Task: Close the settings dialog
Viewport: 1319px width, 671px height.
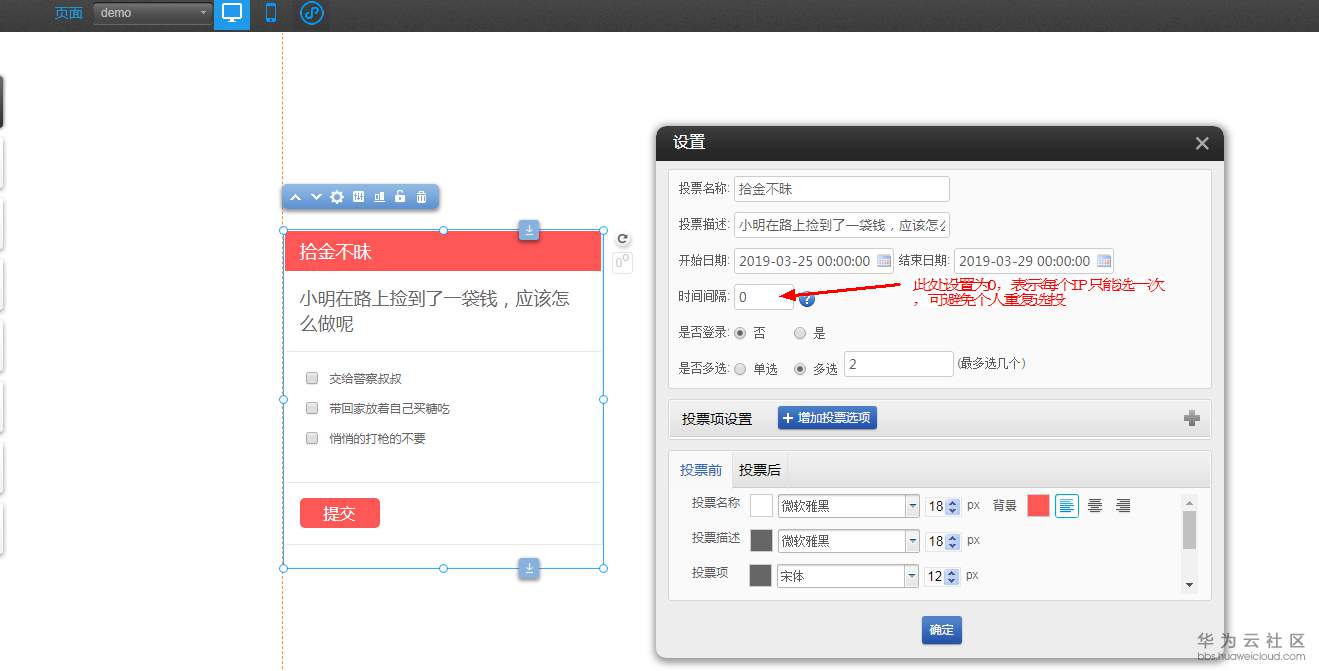Action: click(x=1202, y=143)
